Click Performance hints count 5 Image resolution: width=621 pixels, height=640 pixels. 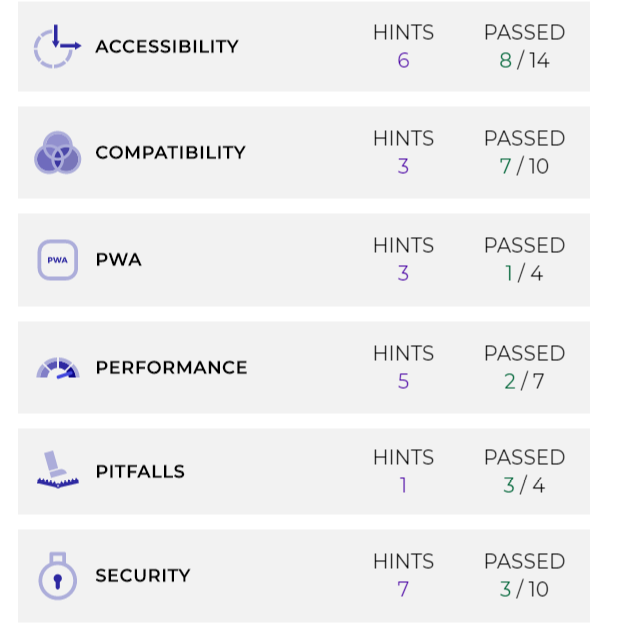coord(403,381)
